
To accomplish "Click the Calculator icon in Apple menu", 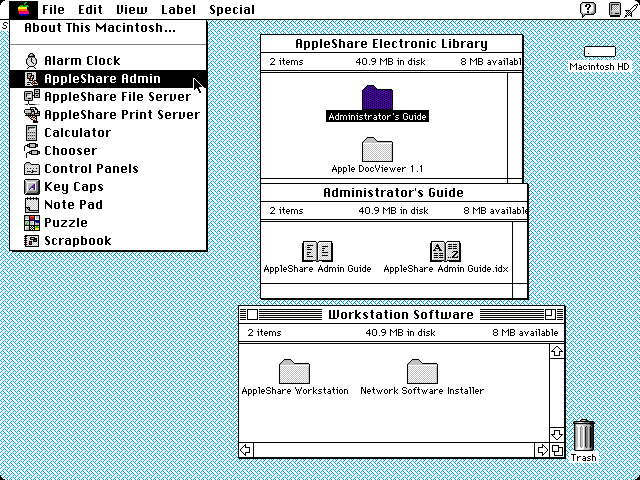I will coord(31,133).
